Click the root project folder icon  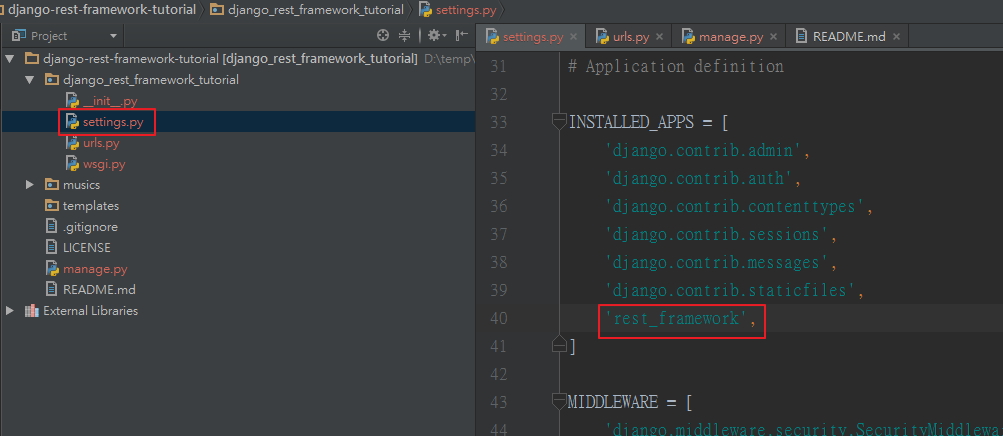pyautogui.click(x=32, y=59)
